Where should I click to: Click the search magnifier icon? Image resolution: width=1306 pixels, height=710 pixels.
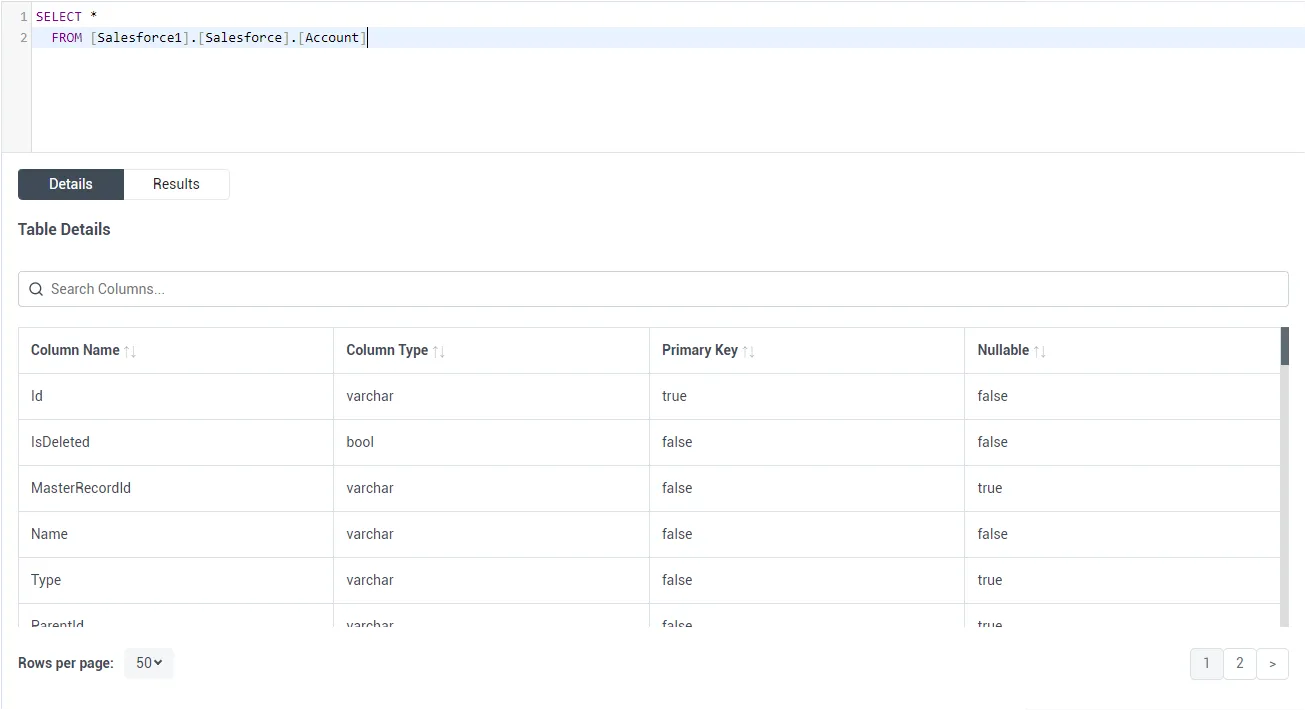[36, 289]
